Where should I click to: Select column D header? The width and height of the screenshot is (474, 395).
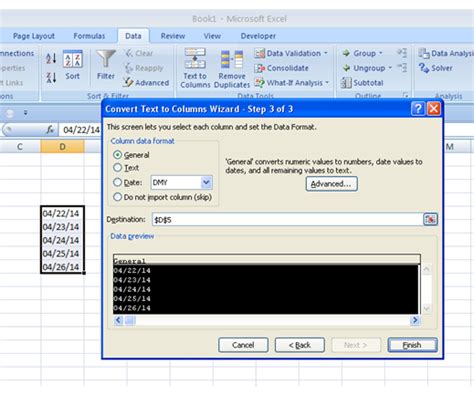pos(62,147)
